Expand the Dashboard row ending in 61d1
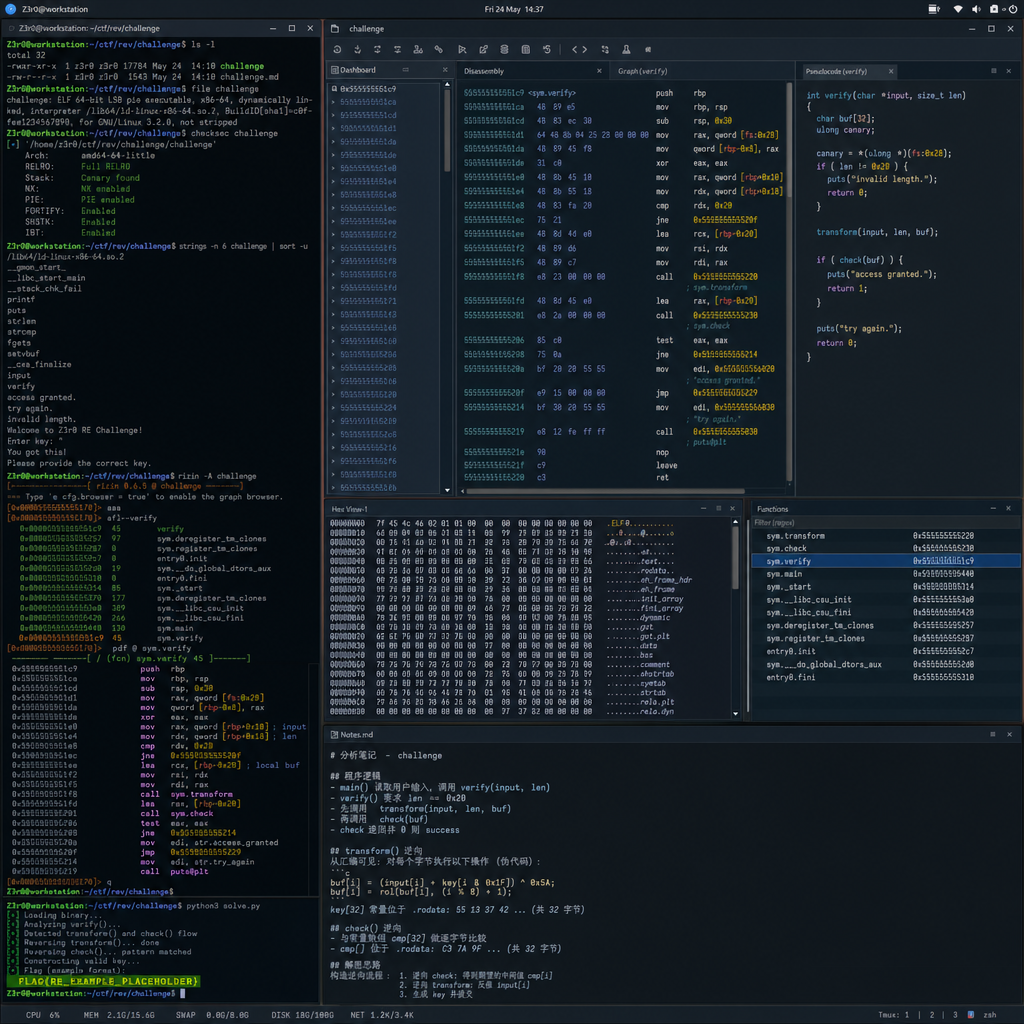1024x1024 pixels. click(333, 129)
